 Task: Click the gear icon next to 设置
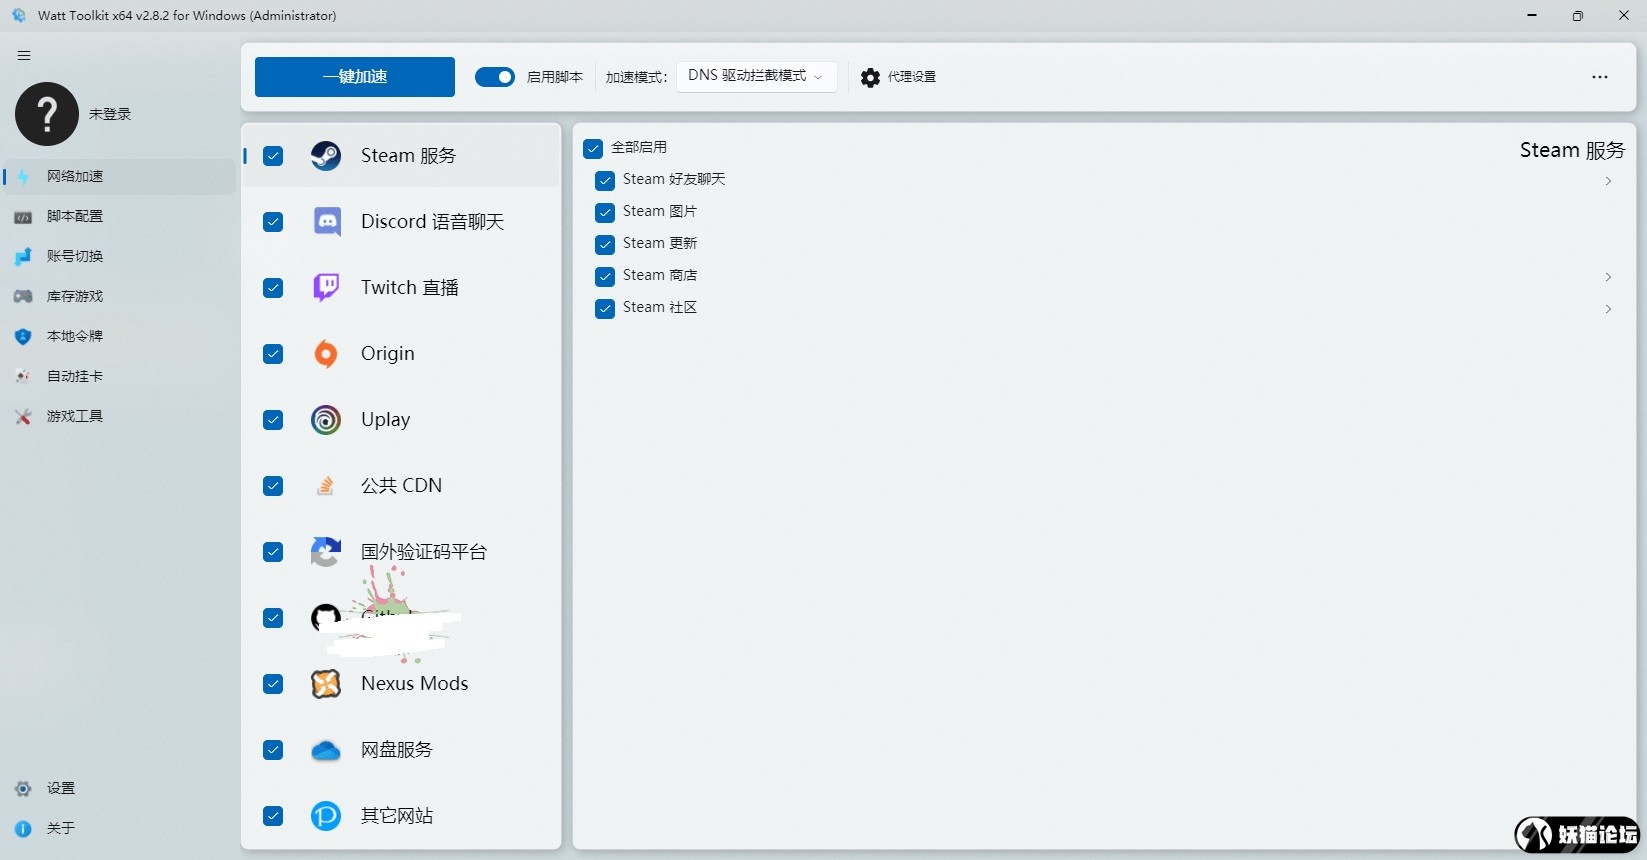pos(23,789)
